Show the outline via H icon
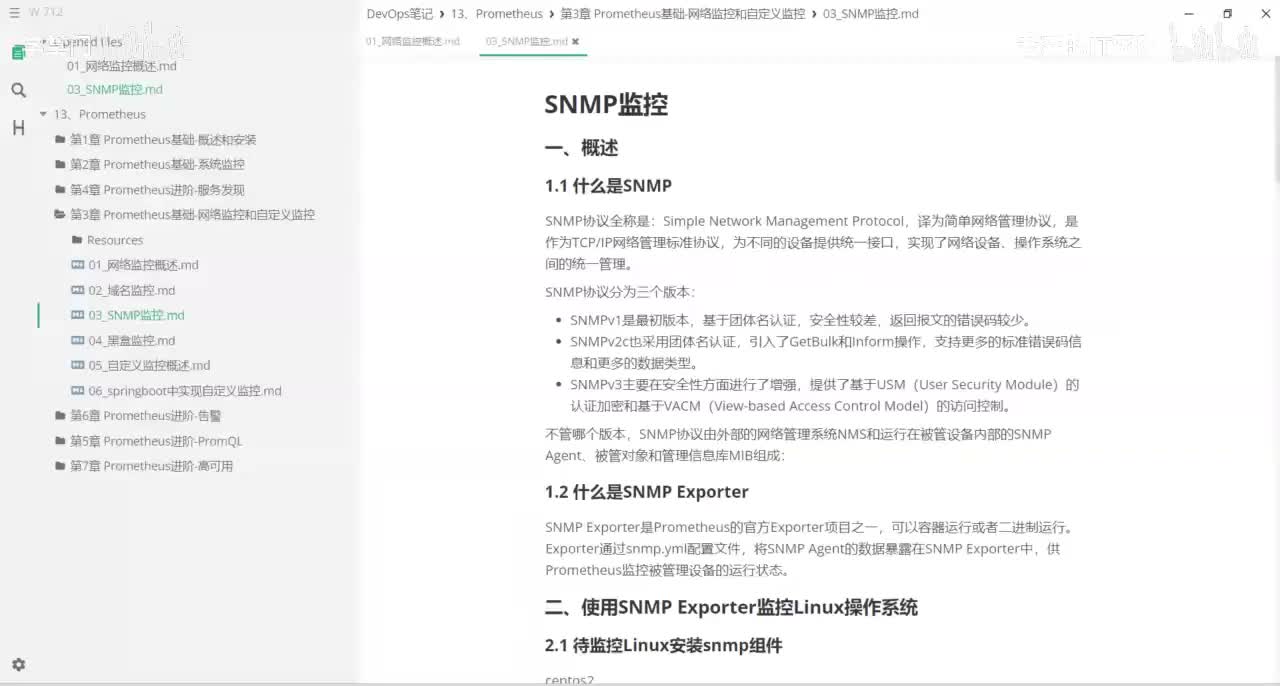The image size is (1280, 686). 18,128
